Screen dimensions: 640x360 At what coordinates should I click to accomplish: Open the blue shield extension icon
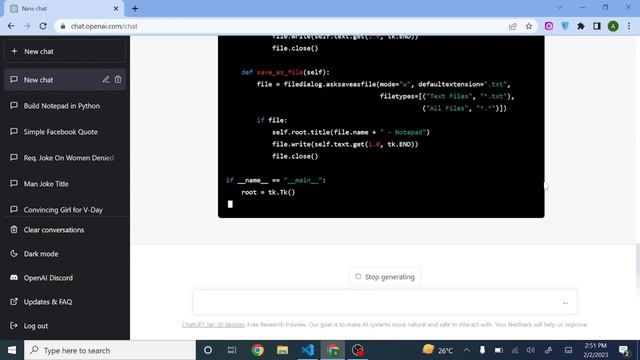click(565, 26)
